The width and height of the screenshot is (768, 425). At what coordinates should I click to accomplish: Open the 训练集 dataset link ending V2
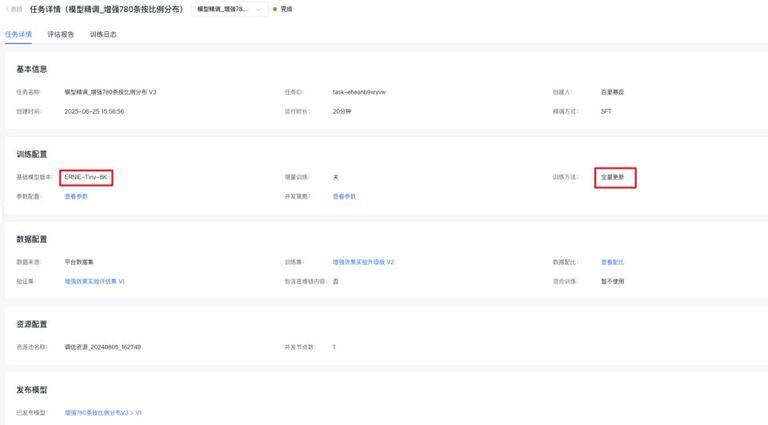(363, 262)
